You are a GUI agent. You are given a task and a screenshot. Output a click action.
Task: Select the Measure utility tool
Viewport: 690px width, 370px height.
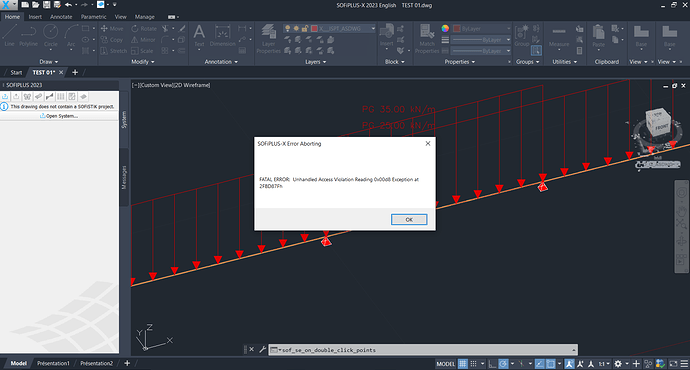[559, 35]
